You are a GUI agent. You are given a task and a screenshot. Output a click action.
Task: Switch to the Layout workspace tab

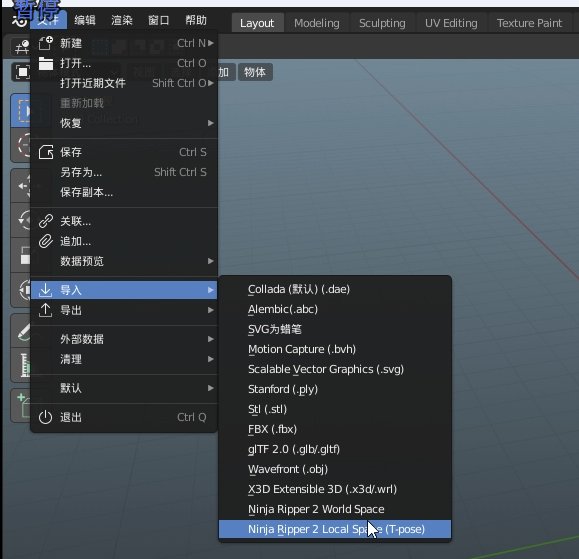click(x=257, y=23)
